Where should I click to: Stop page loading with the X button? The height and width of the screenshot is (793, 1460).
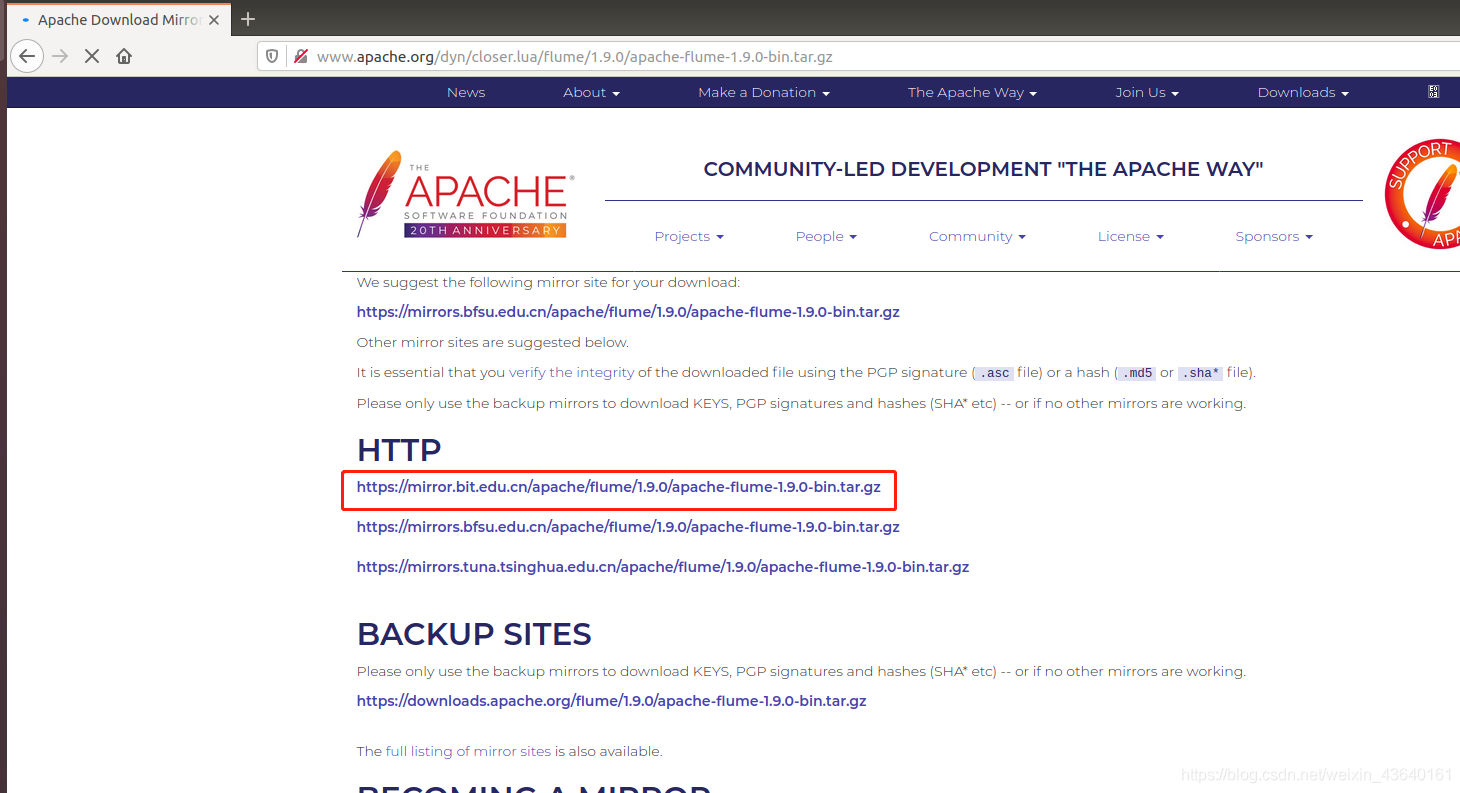pyautogui.click(x=92, y=56)
